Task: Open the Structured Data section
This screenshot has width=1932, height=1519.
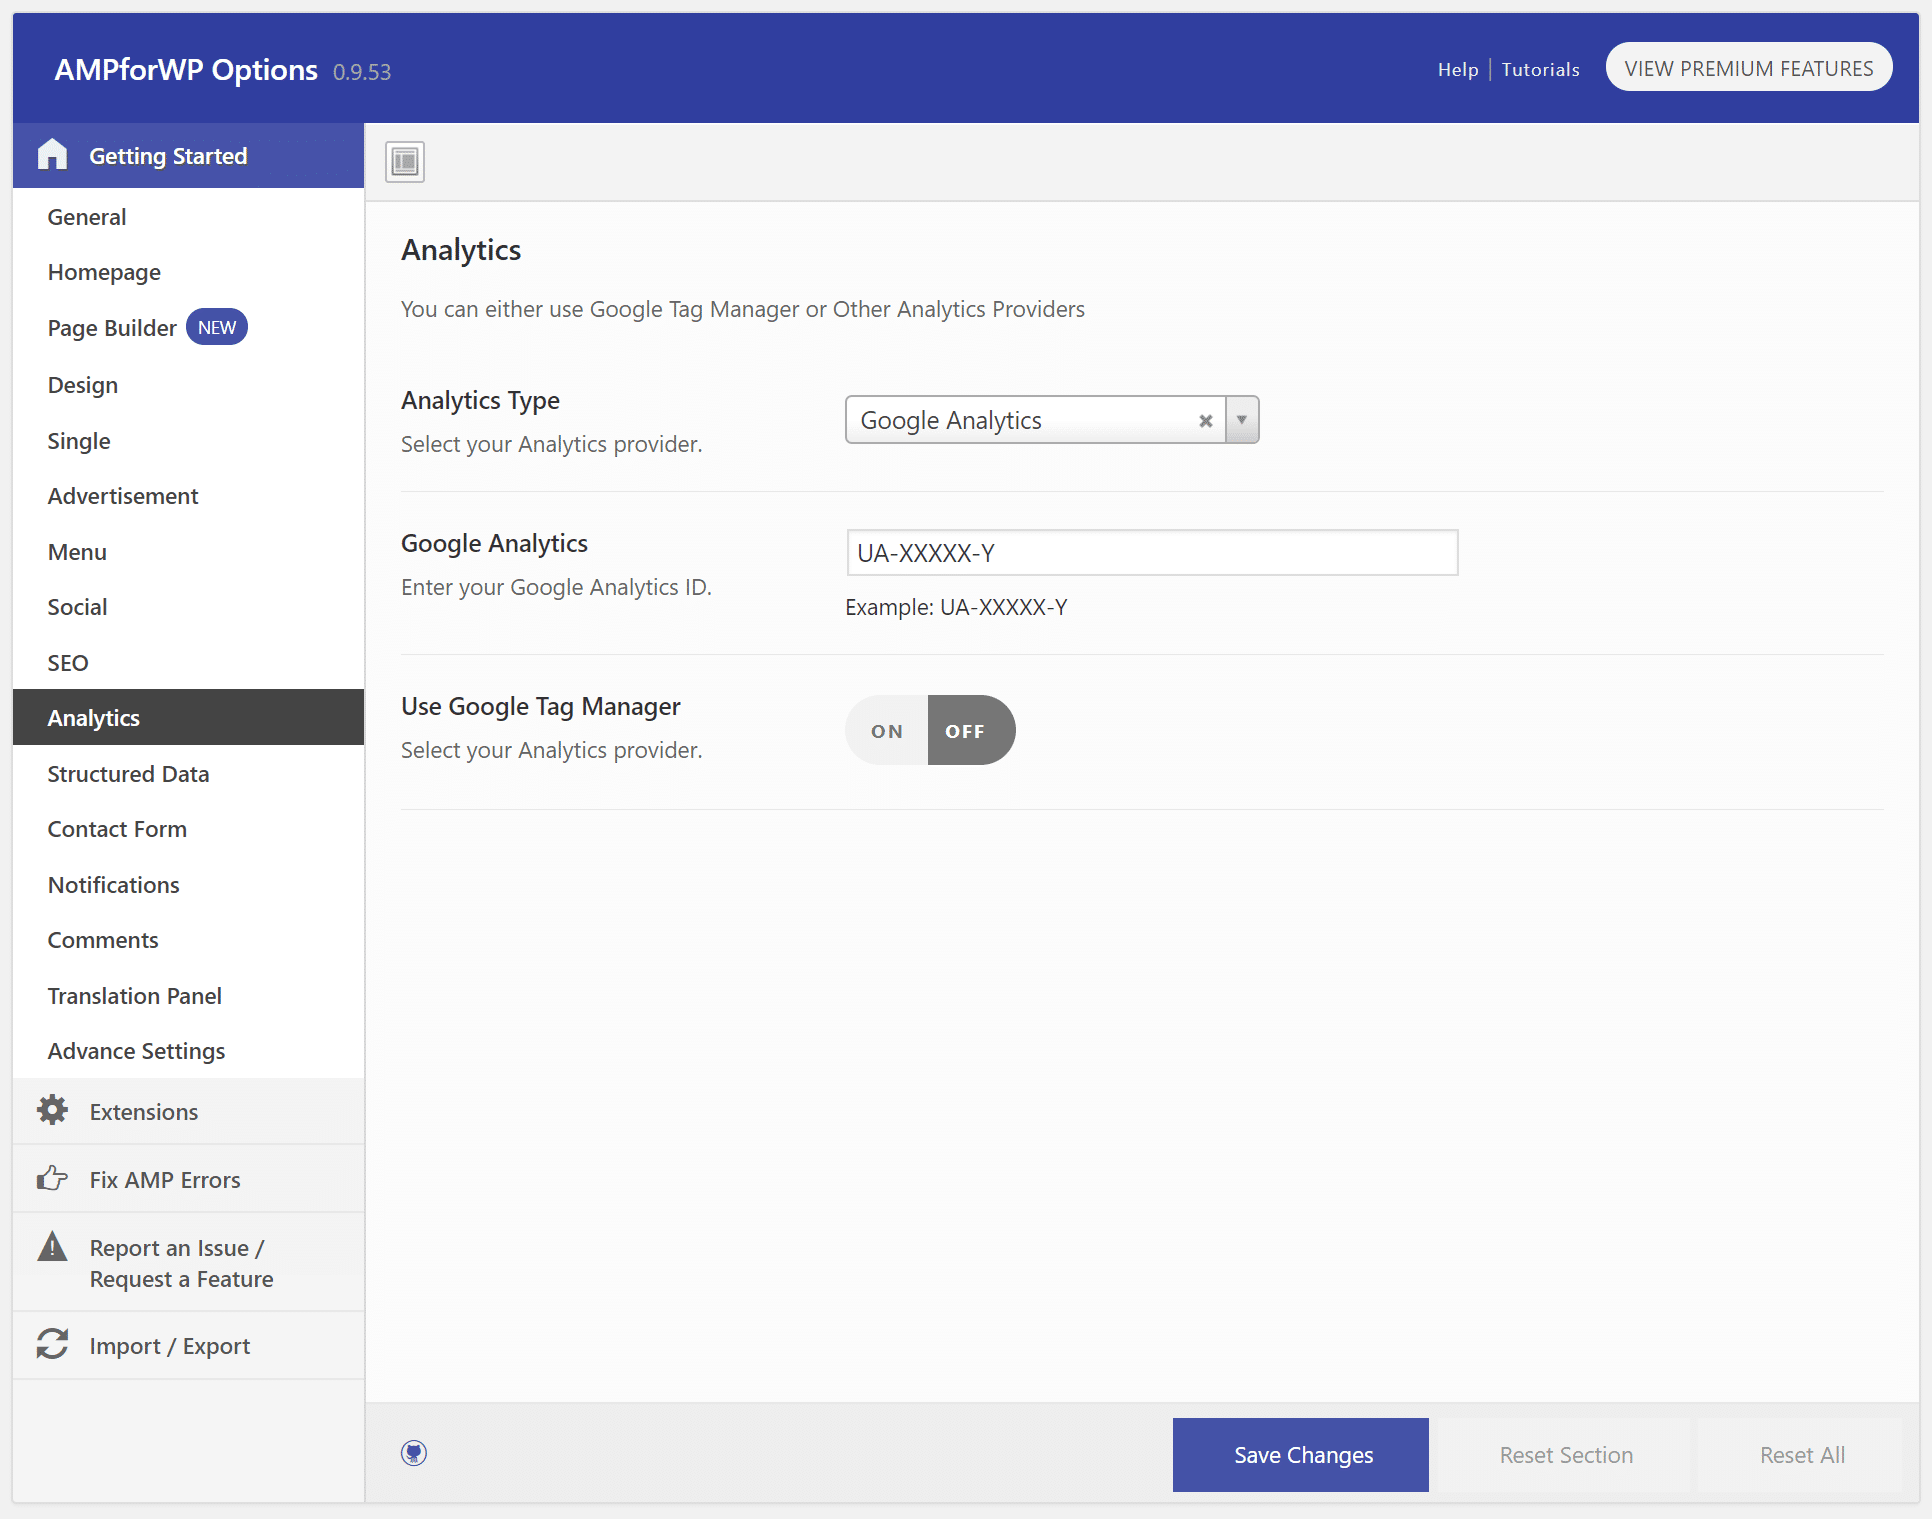Action: click(x=188, y=774)
